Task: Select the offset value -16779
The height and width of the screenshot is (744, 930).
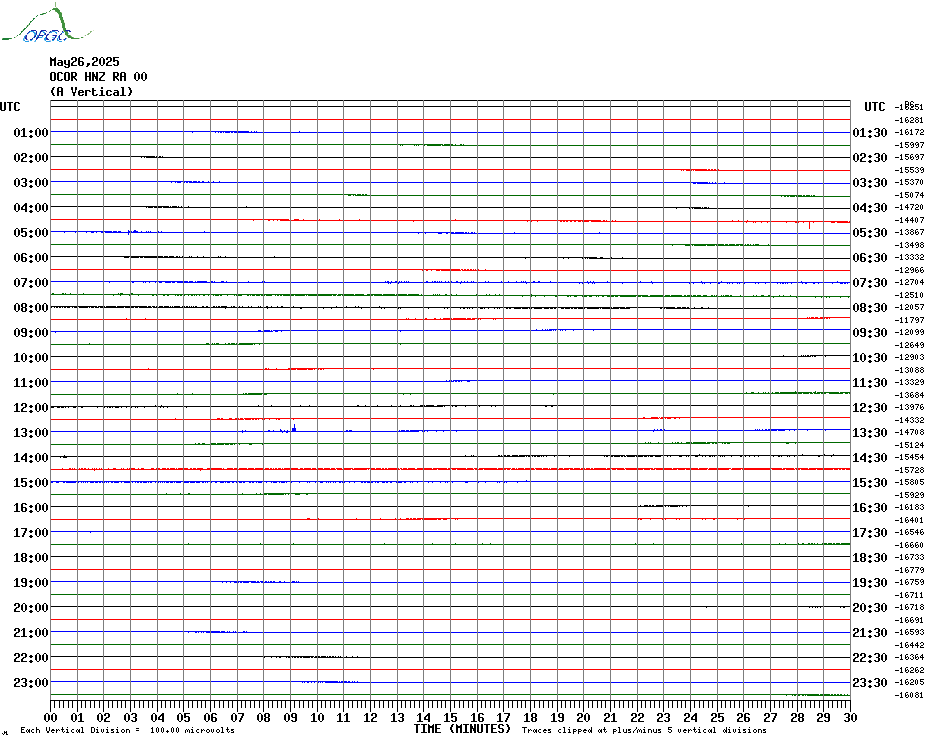Action: point(909,570)
